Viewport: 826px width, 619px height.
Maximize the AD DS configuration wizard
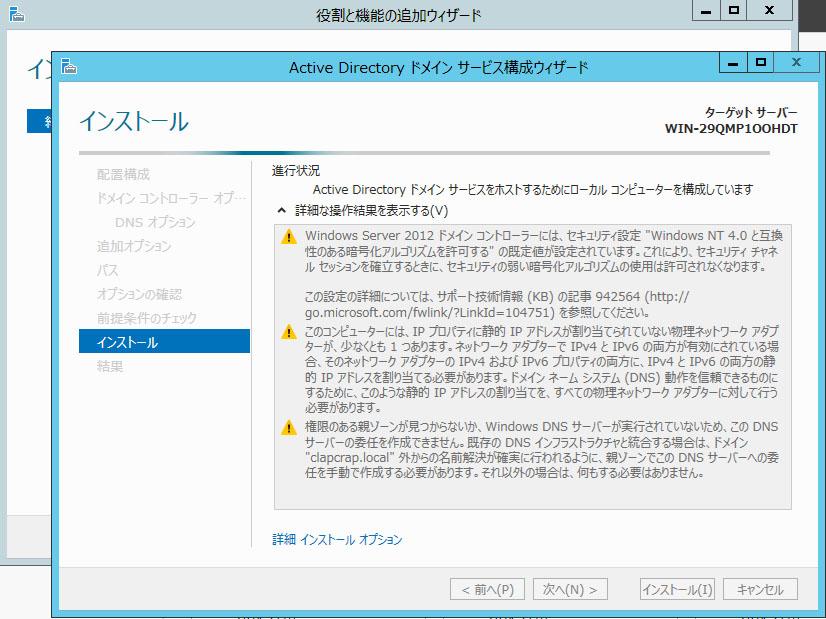pyautogui.click(x=760, y=63)
